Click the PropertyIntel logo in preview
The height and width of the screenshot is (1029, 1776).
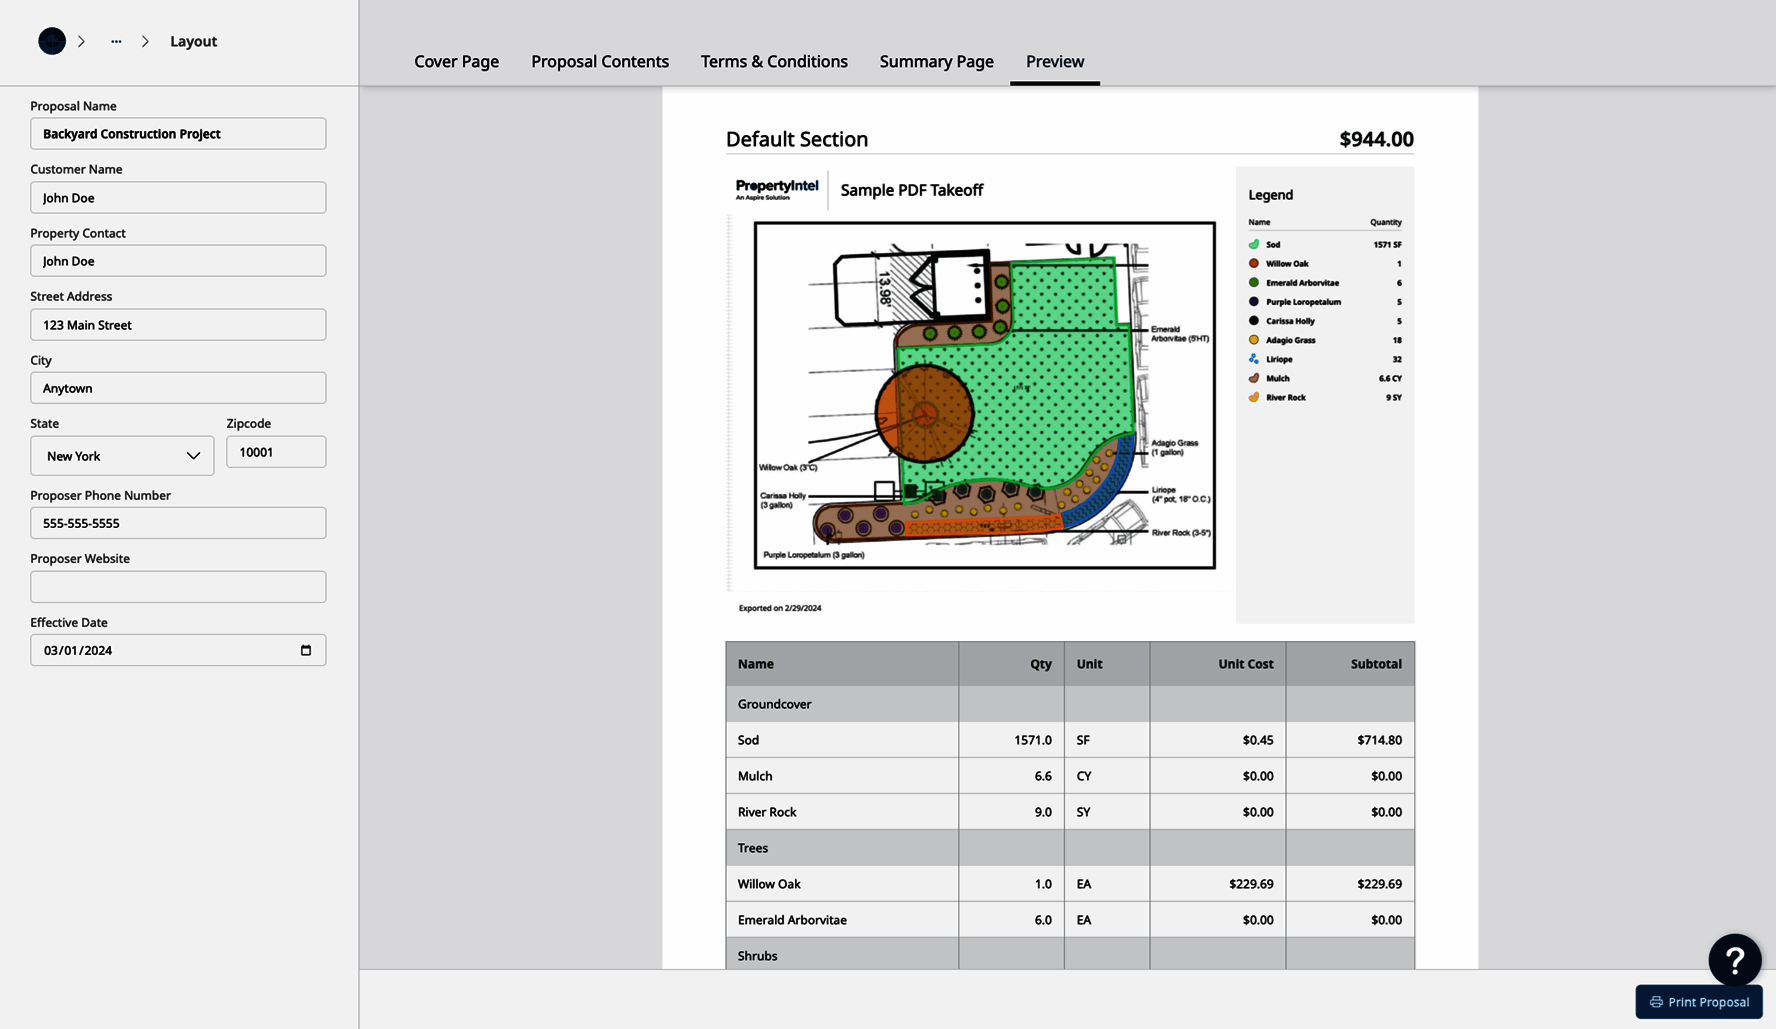(776, 189)
